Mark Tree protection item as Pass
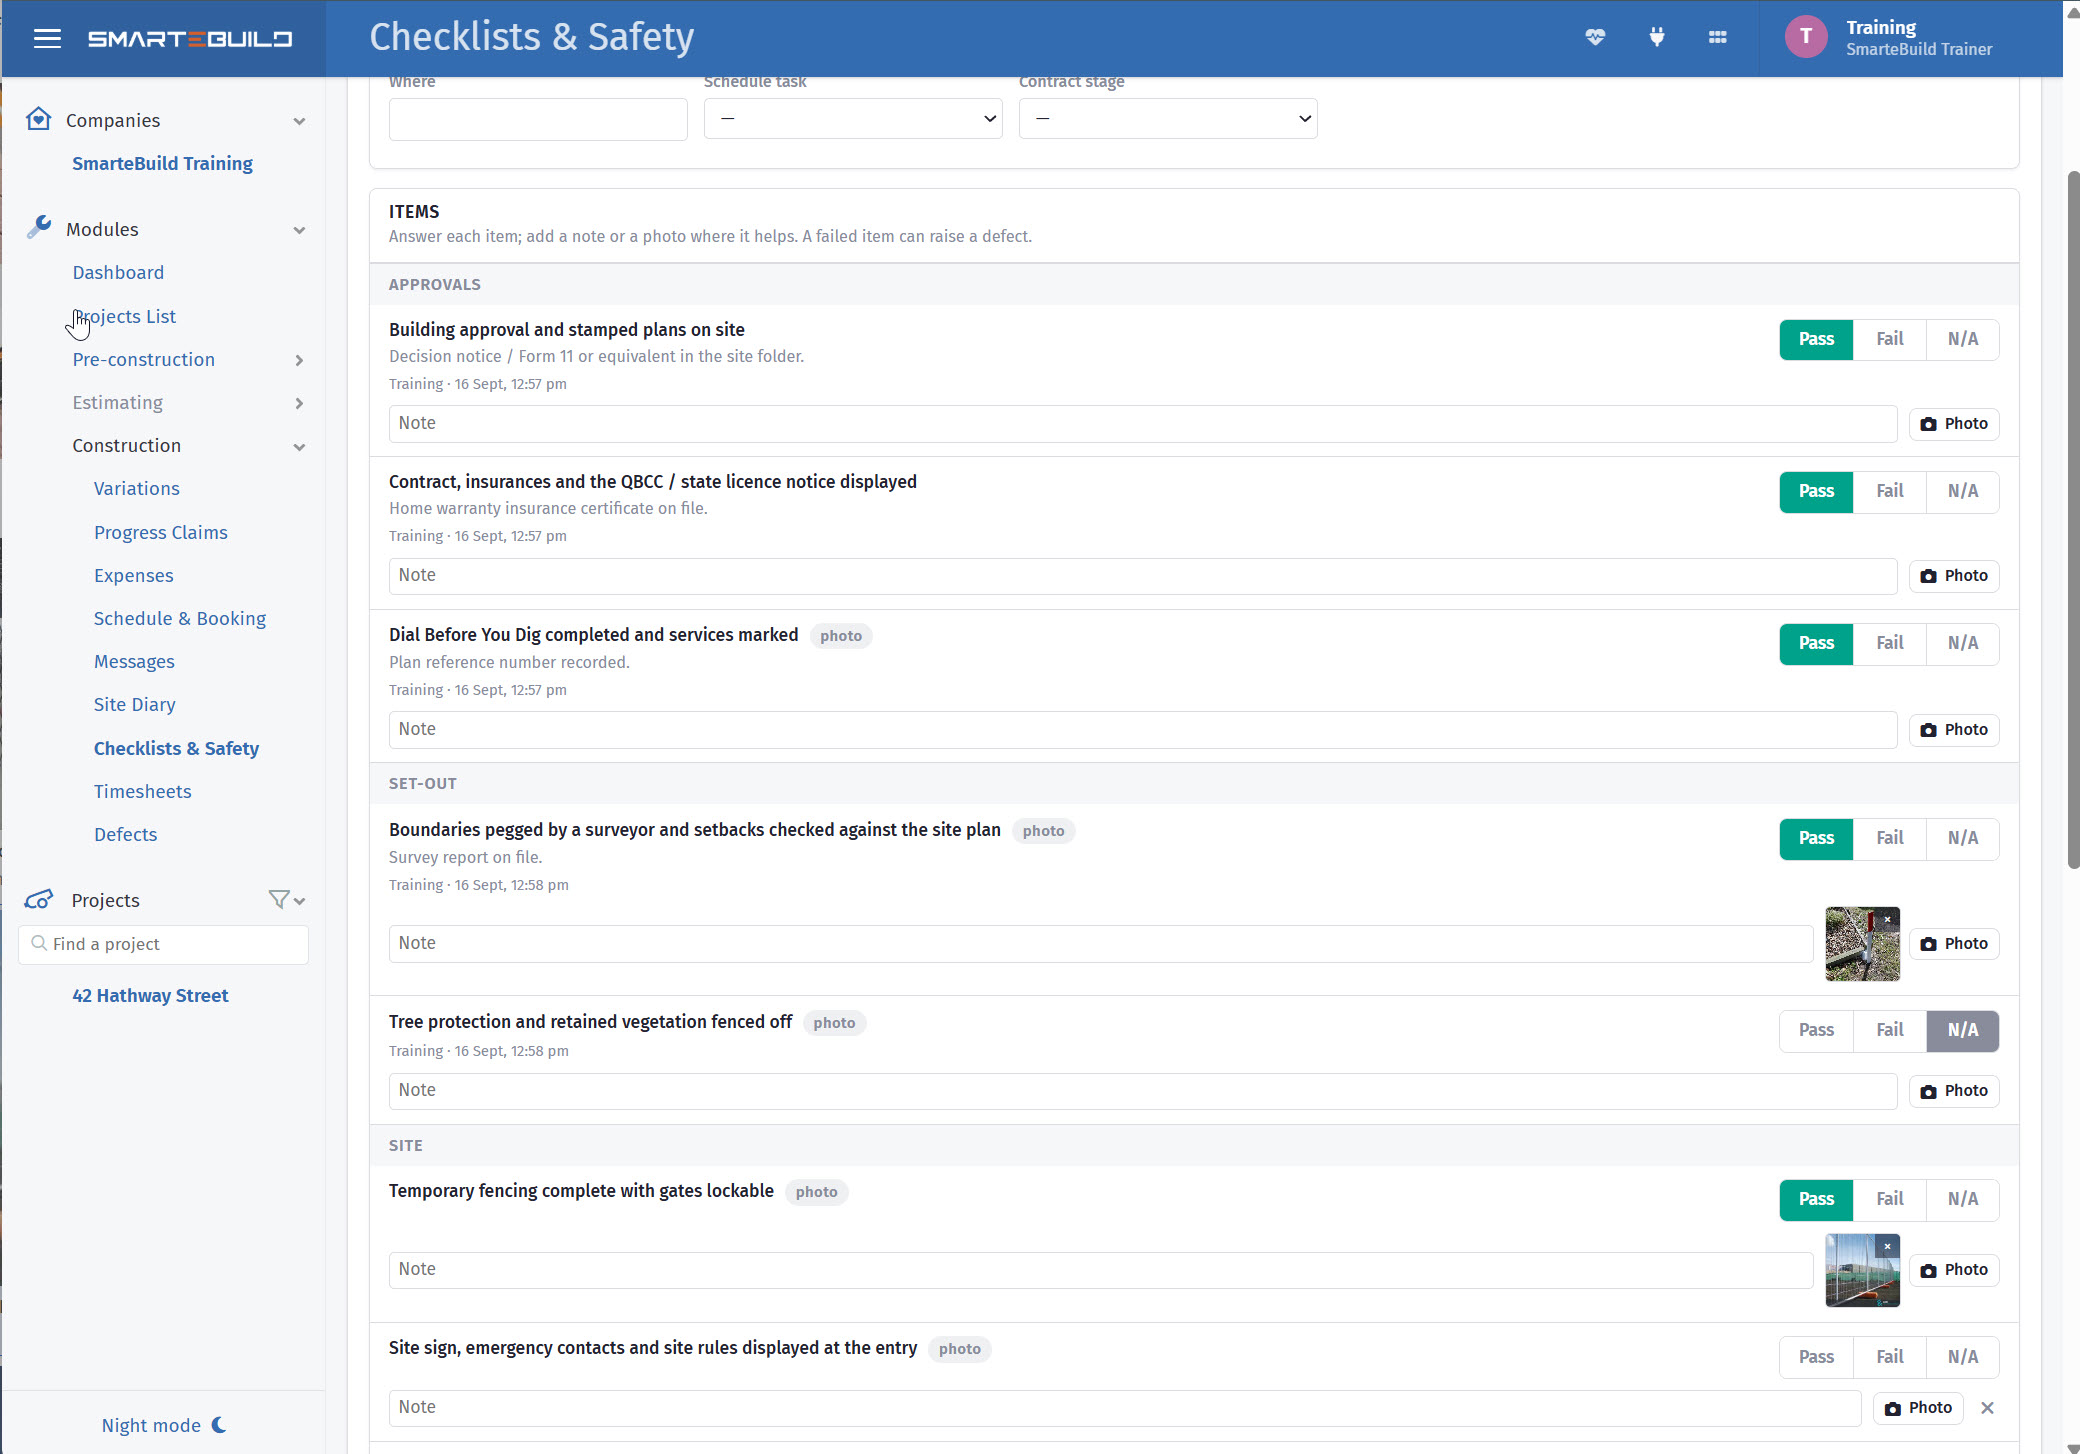The width and height of the screenshot is (2080, 1454). (x=1816, y=1030)
